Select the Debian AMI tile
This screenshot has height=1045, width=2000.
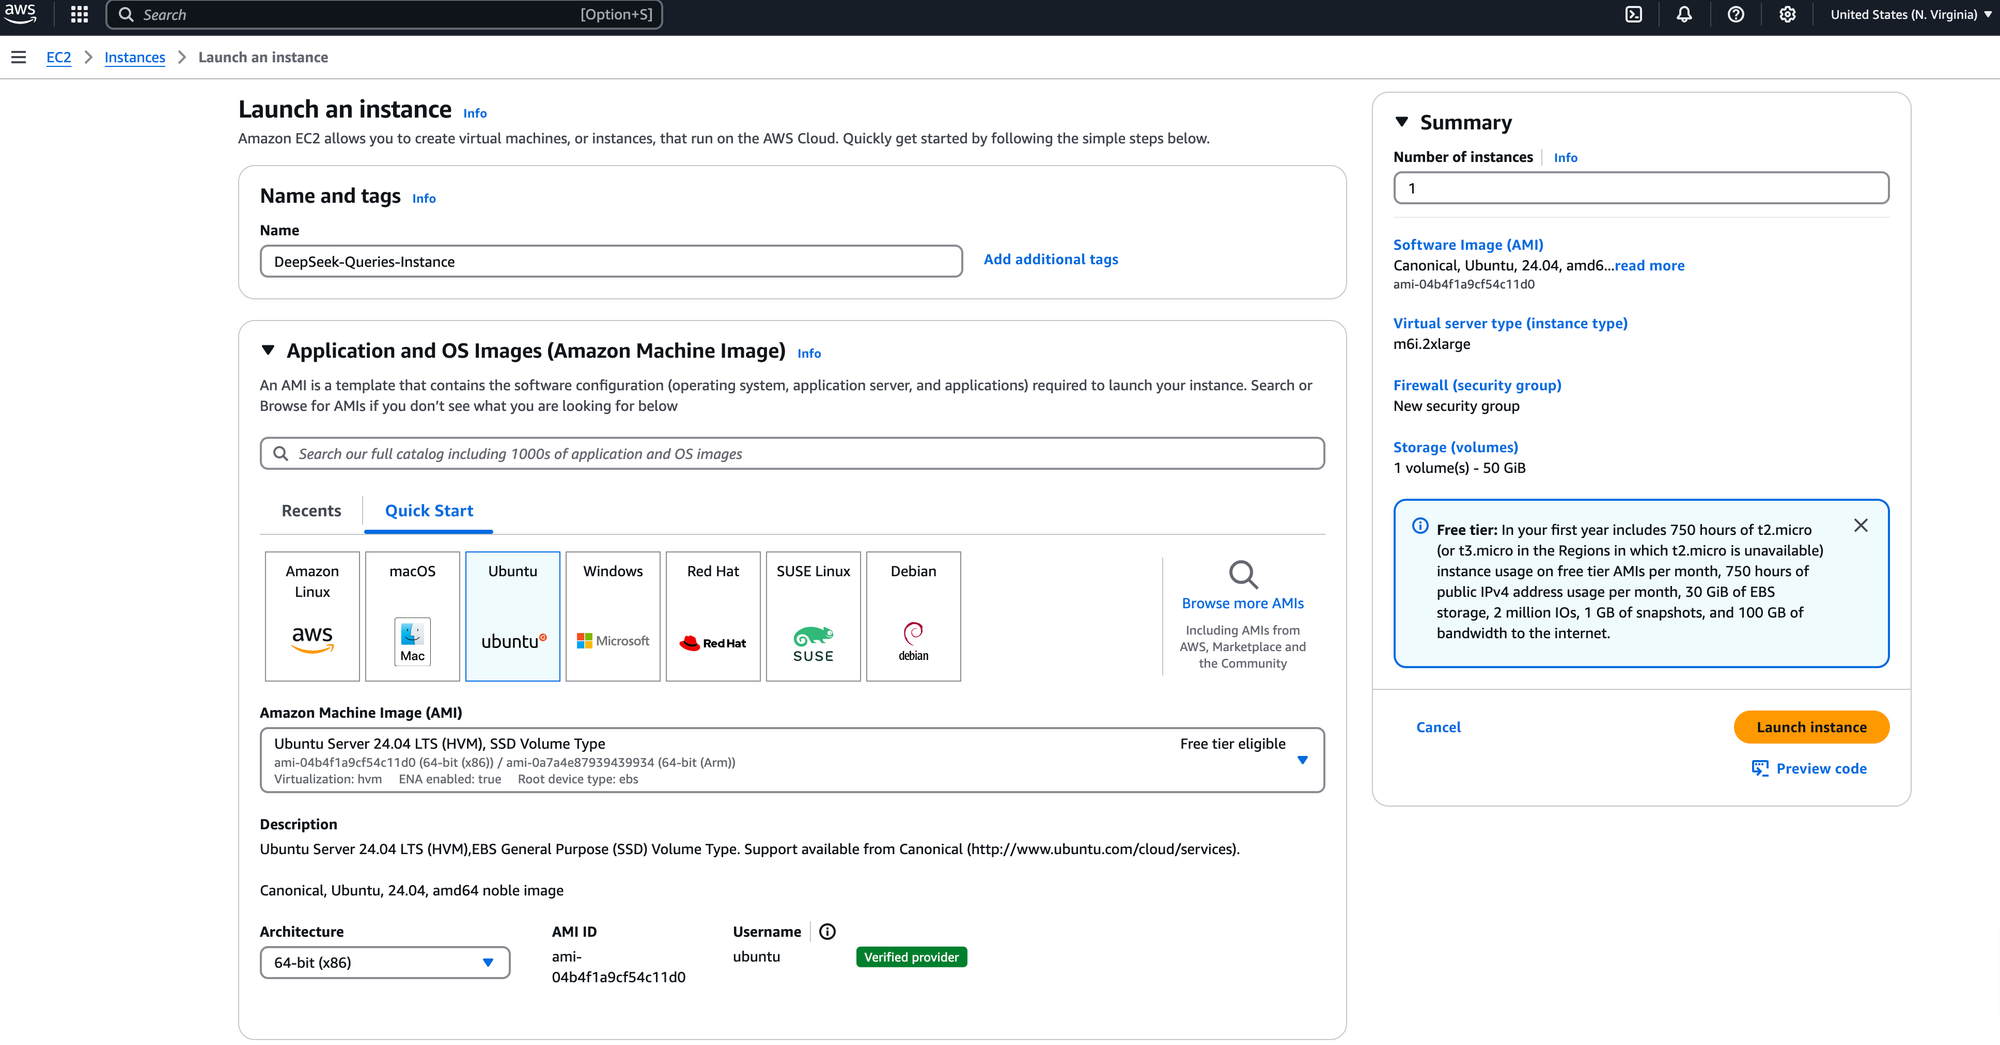[x=913, y=616]
